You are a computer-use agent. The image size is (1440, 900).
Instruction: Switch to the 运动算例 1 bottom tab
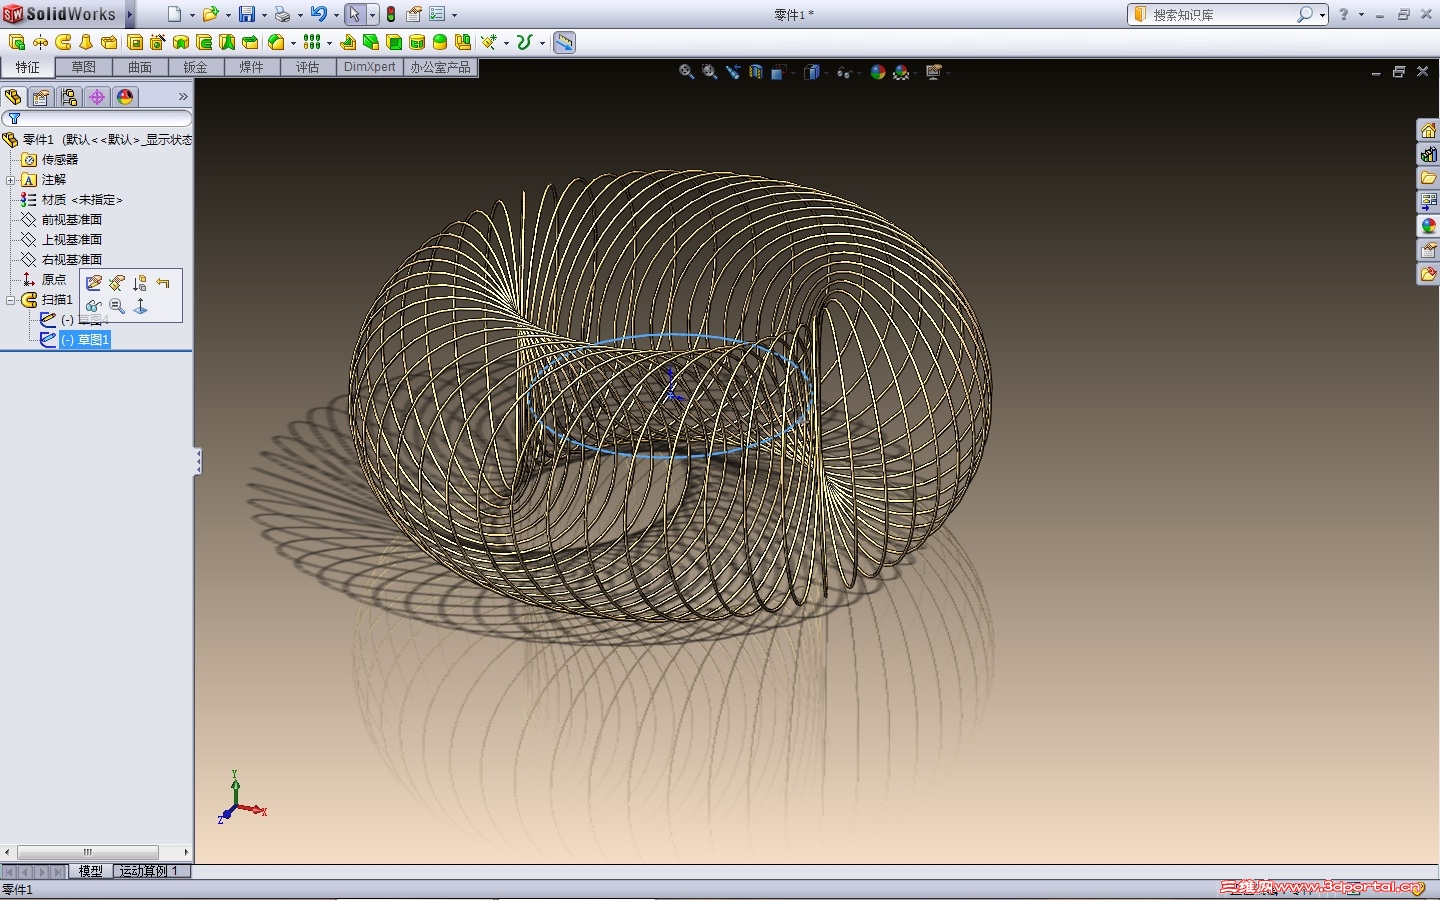(x=151, y=871)
